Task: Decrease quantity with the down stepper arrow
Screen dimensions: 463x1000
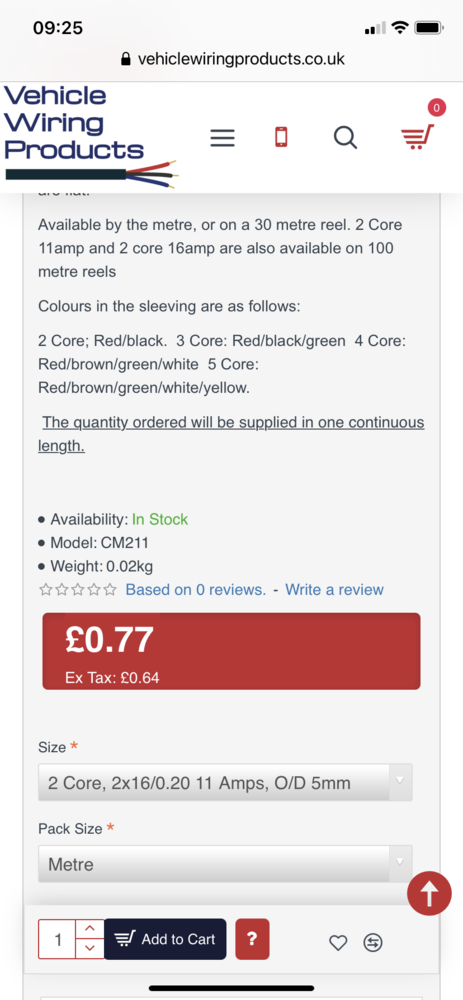Action: [x=90, y=948]
